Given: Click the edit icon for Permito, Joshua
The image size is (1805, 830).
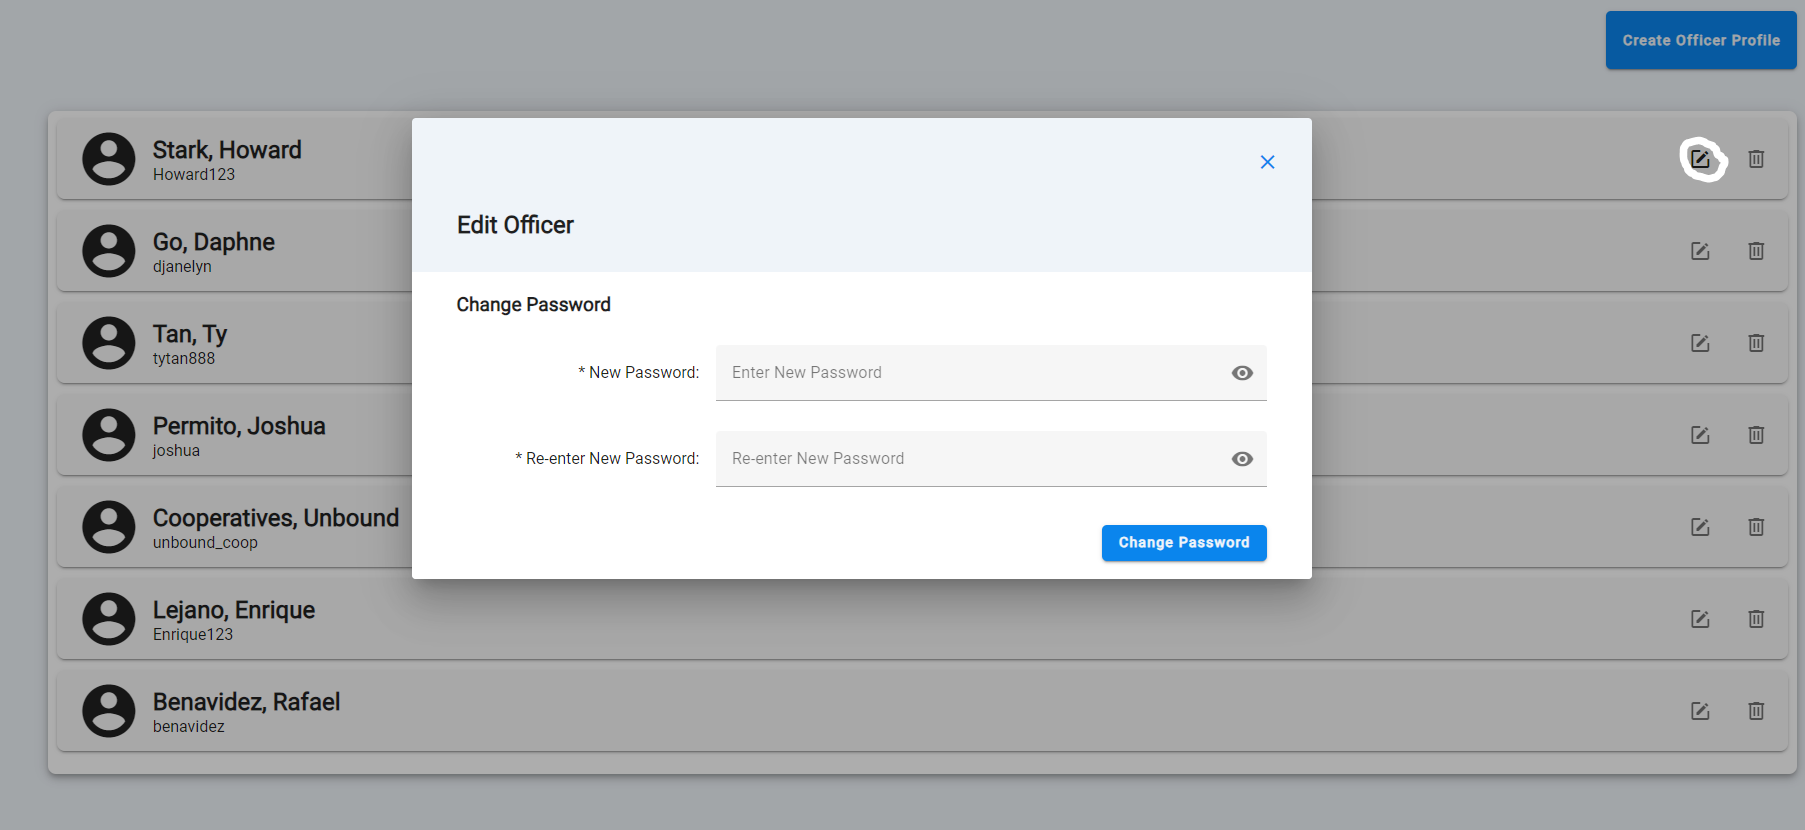Looking at the screenshot, I should (1700, 435).
